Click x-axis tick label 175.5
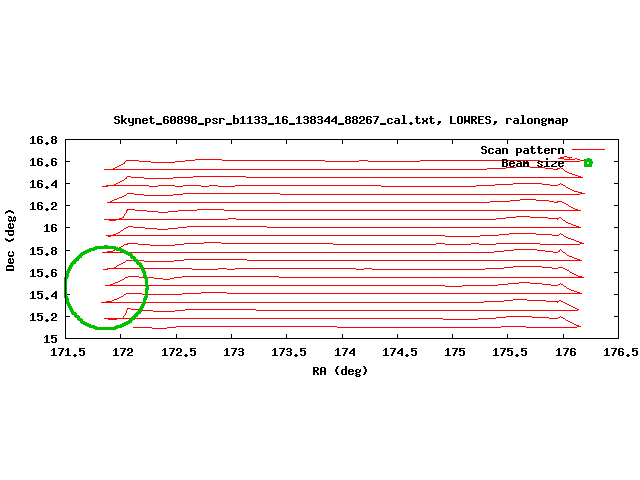This screenshot has width=640, height=480. point(510,352)
